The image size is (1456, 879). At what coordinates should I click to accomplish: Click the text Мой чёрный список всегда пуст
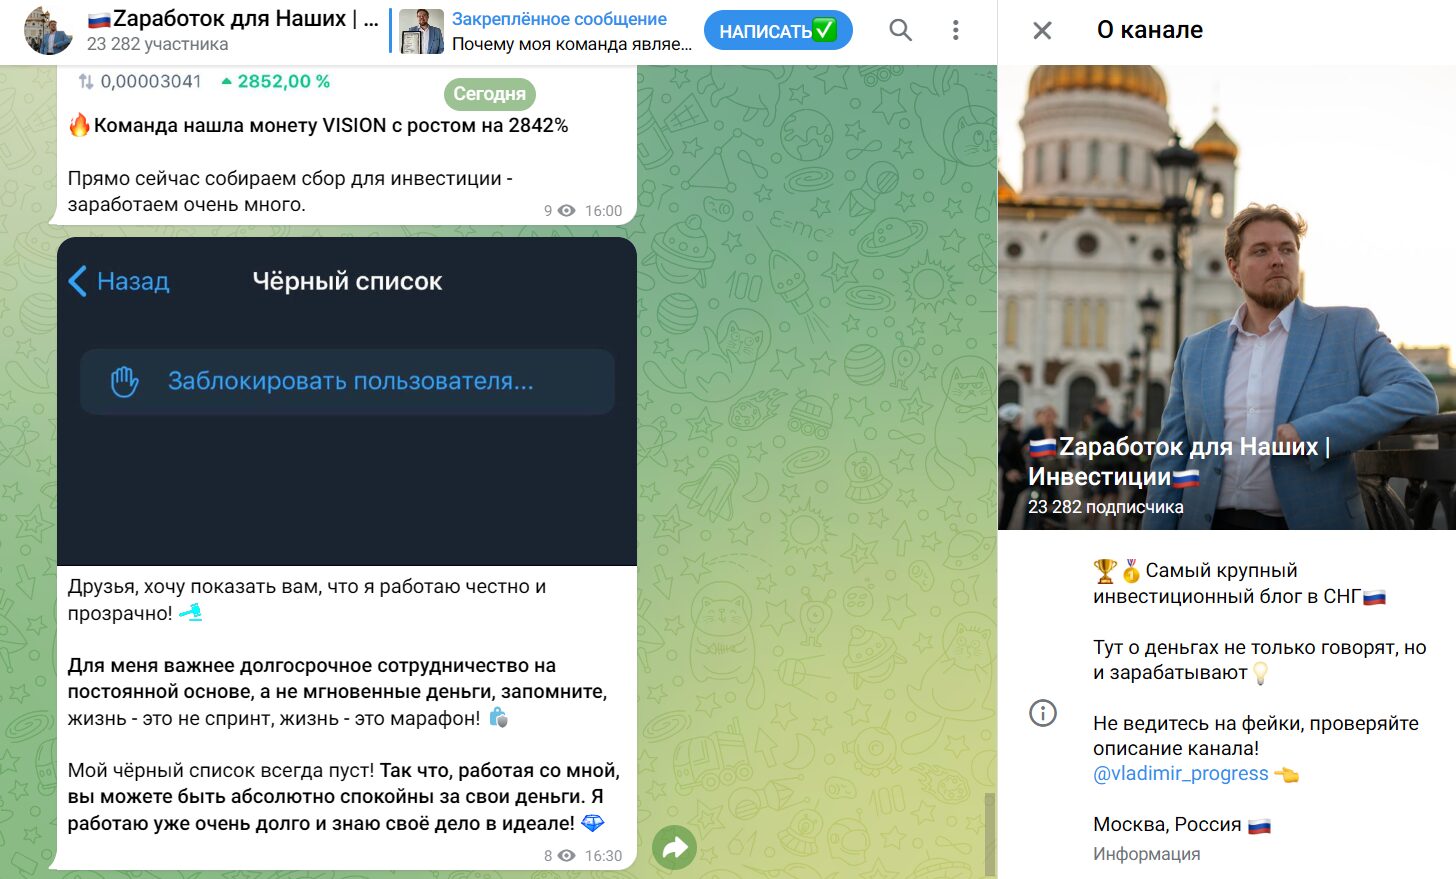coord(221,770)
